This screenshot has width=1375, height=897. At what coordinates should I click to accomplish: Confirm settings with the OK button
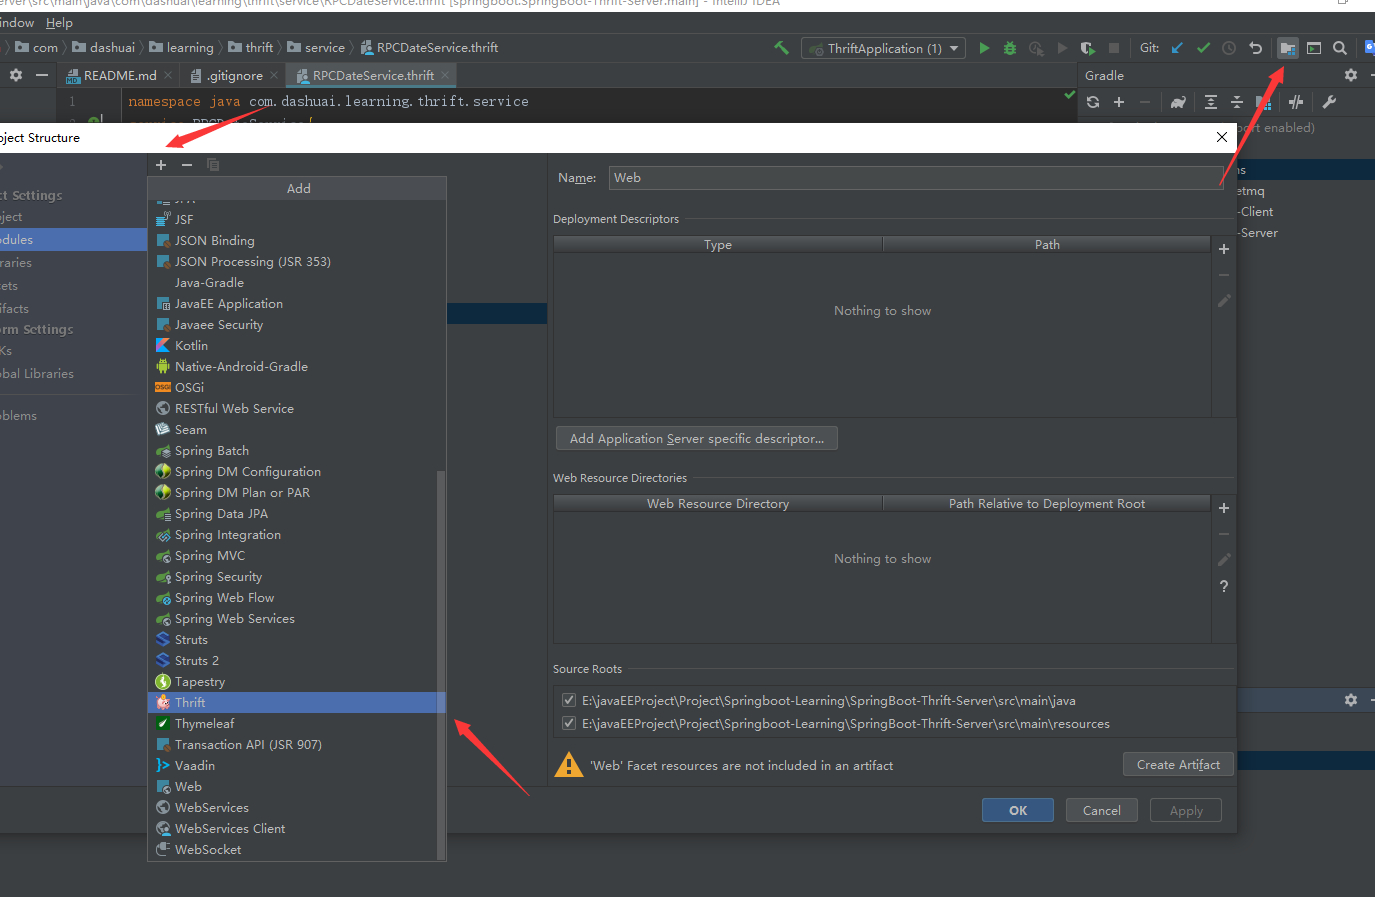1017,809
